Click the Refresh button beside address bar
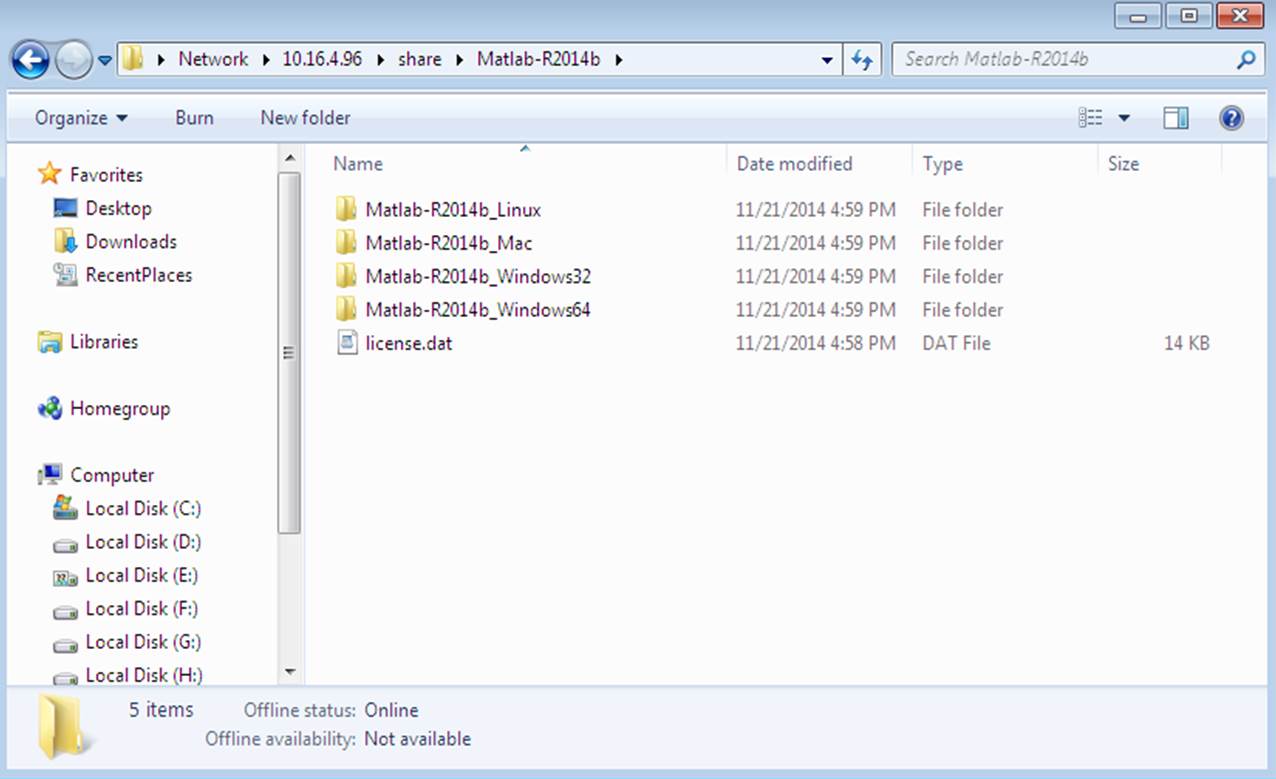Viewport: 1276px width, 779px height. (x=862, y=60)
